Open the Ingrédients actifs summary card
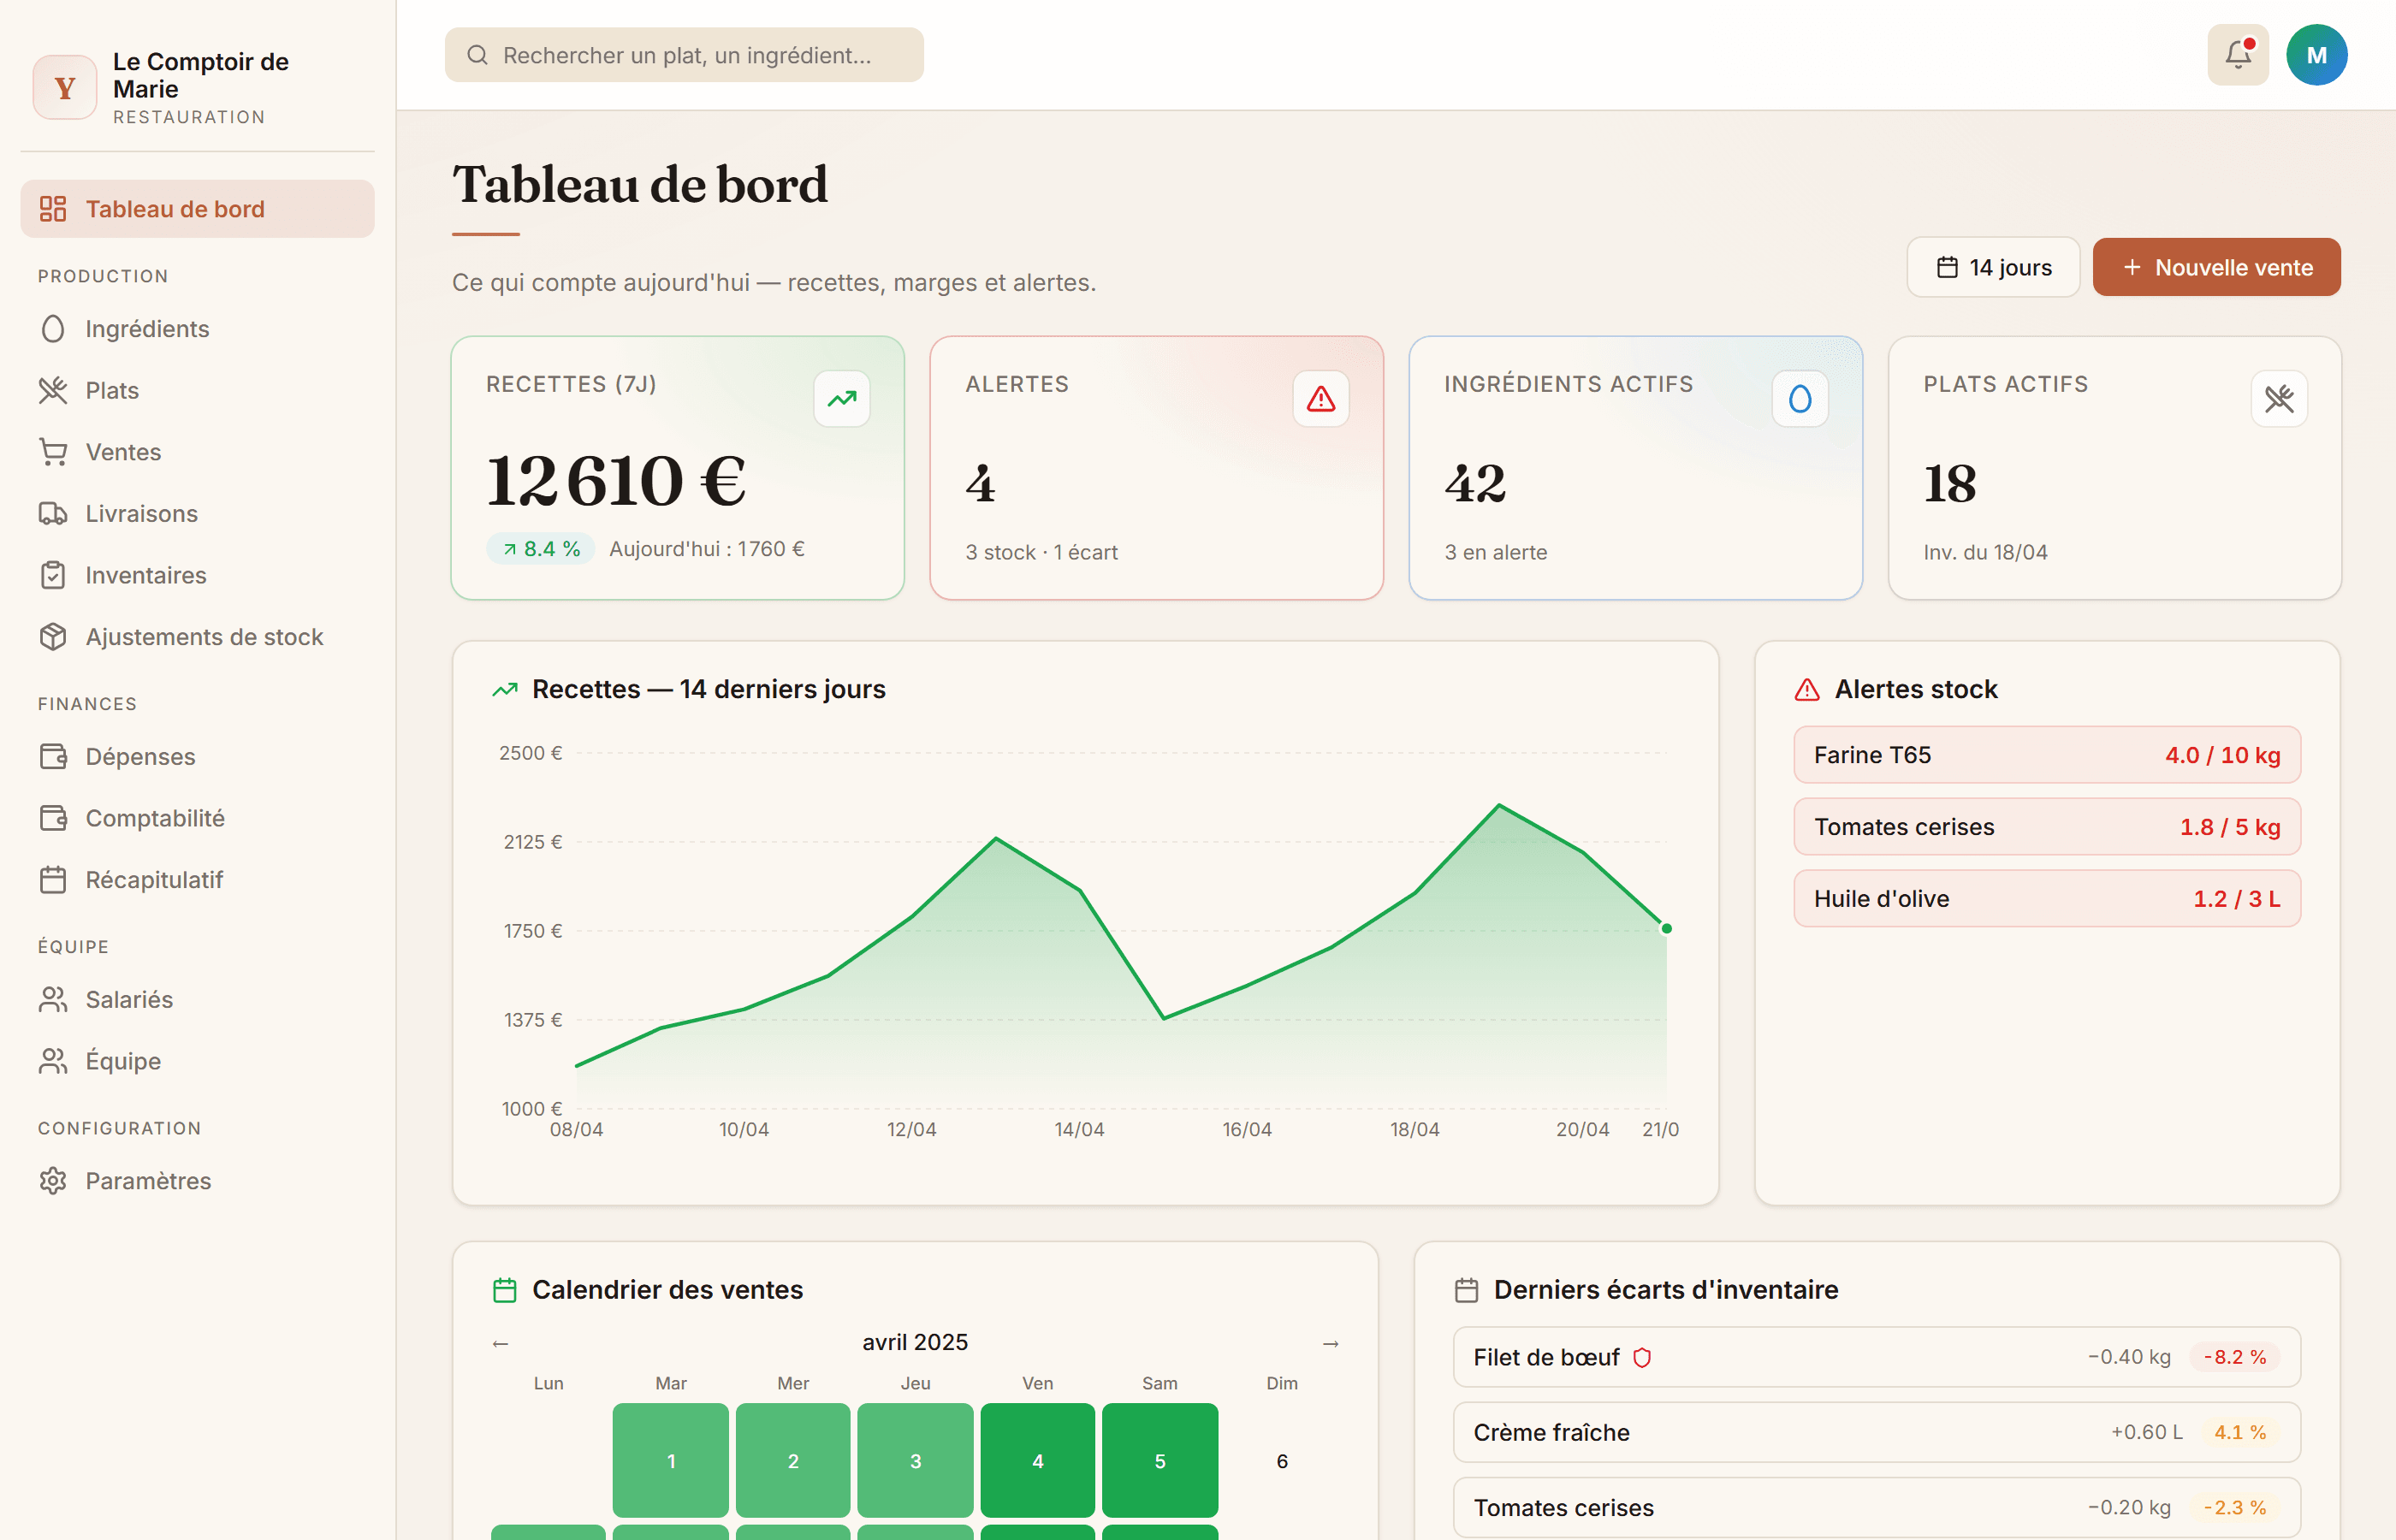 pyautogui.click(x=1635, y=468)
